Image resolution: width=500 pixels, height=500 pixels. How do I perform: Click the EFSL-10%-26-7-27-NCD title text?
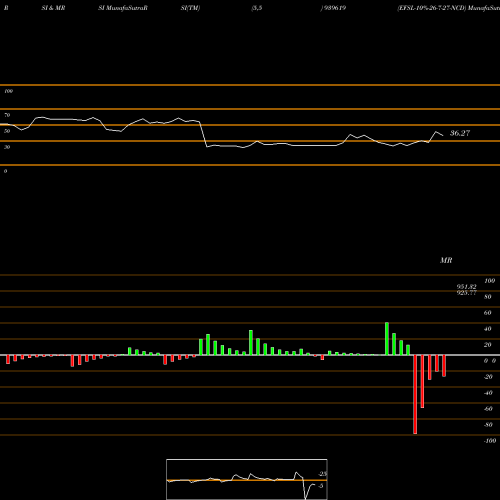click(x=432, y=8)
